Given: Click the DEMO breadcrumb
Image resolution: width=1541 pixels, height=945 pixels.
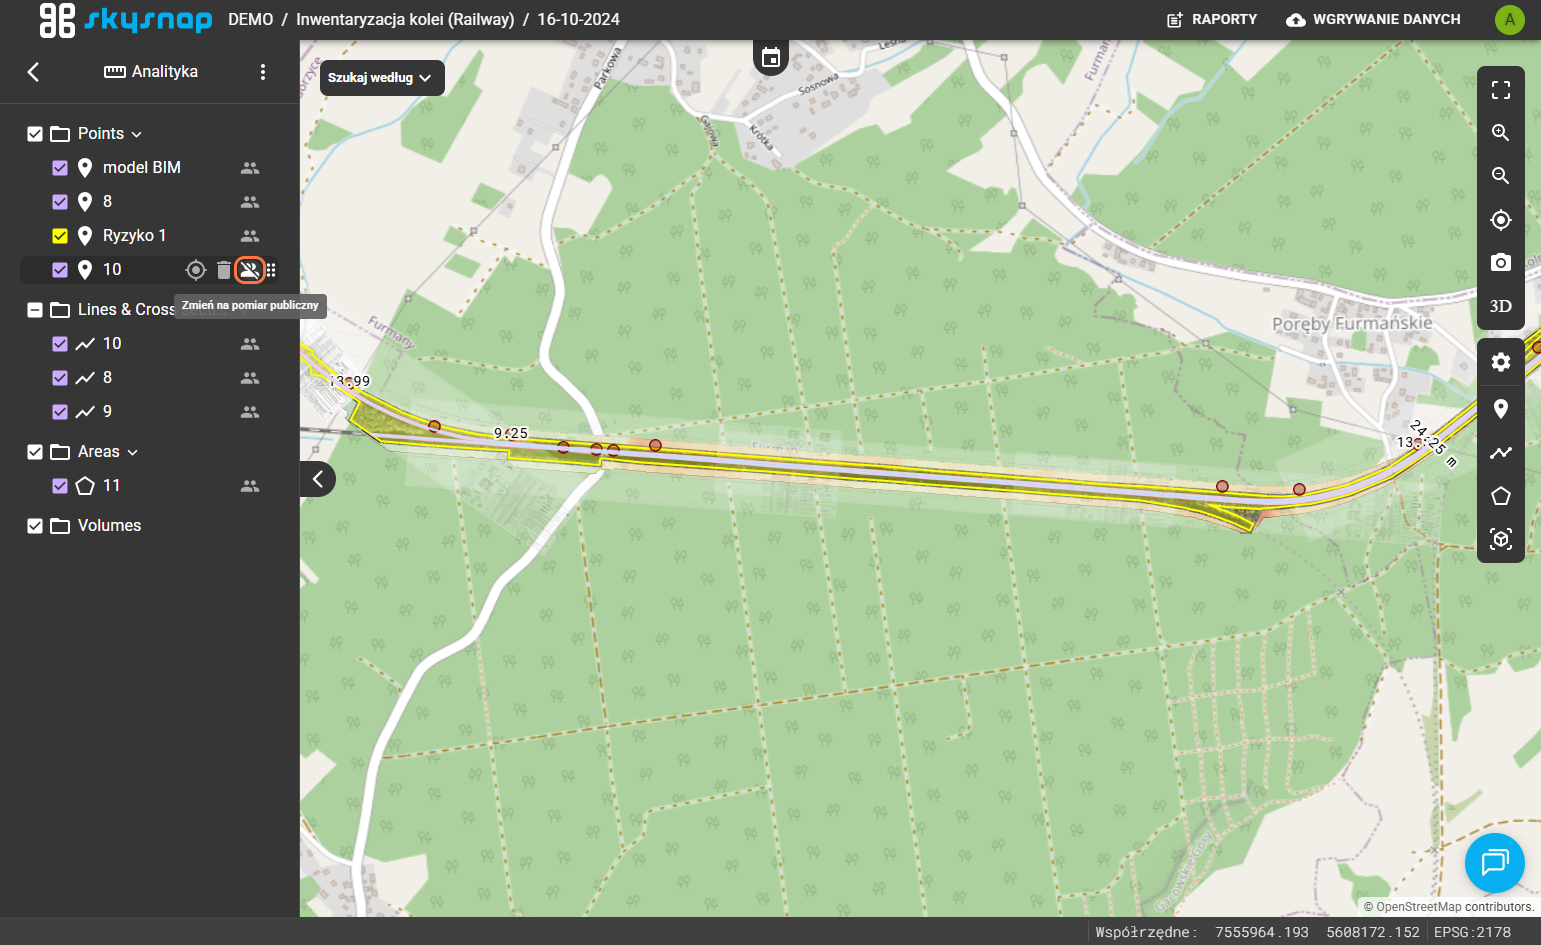Looking at the screenshot, I should [x=250, y=19].
